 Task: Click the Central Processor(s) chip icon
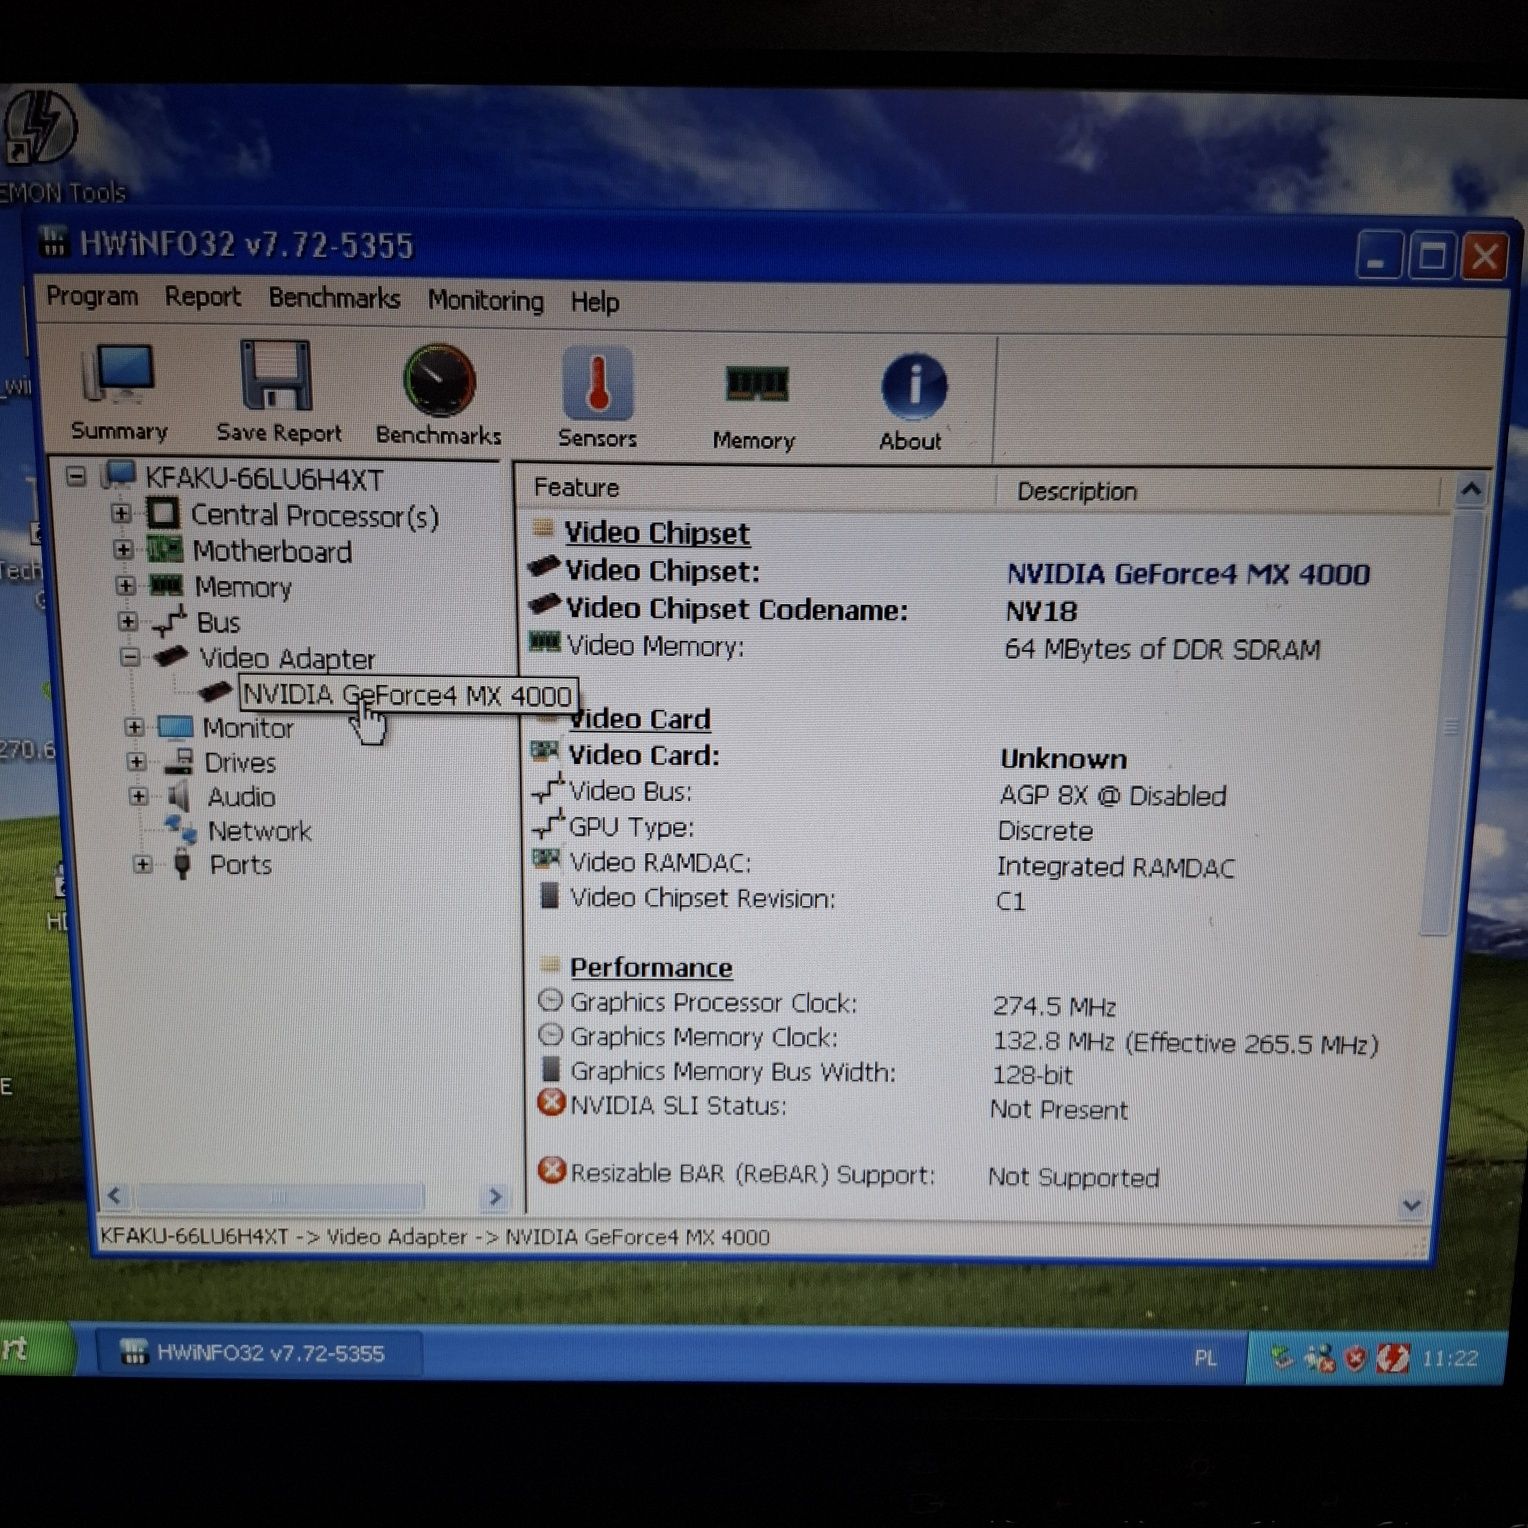tap(163, 514)
